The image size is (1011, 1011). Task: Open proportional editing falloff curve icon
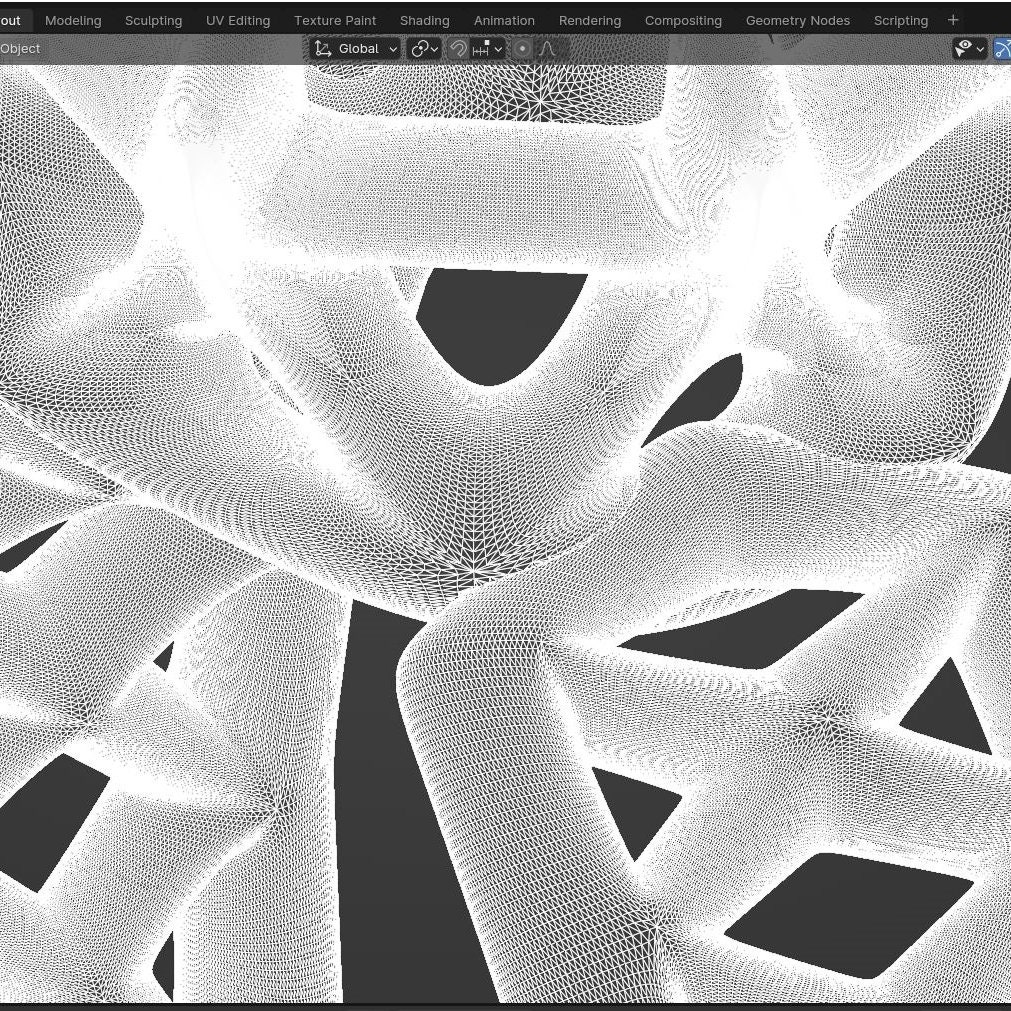click(547, 49)
